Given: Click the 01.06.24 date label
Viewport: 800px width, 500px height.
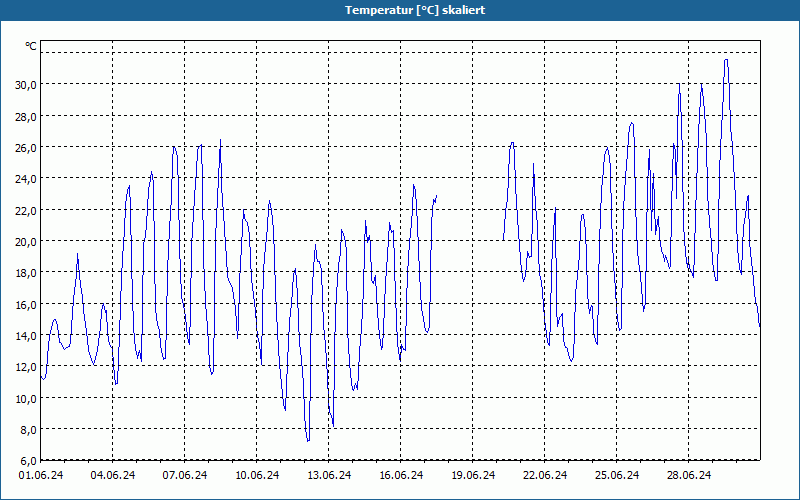Looking at the screenshot, I should click(41, 476).
